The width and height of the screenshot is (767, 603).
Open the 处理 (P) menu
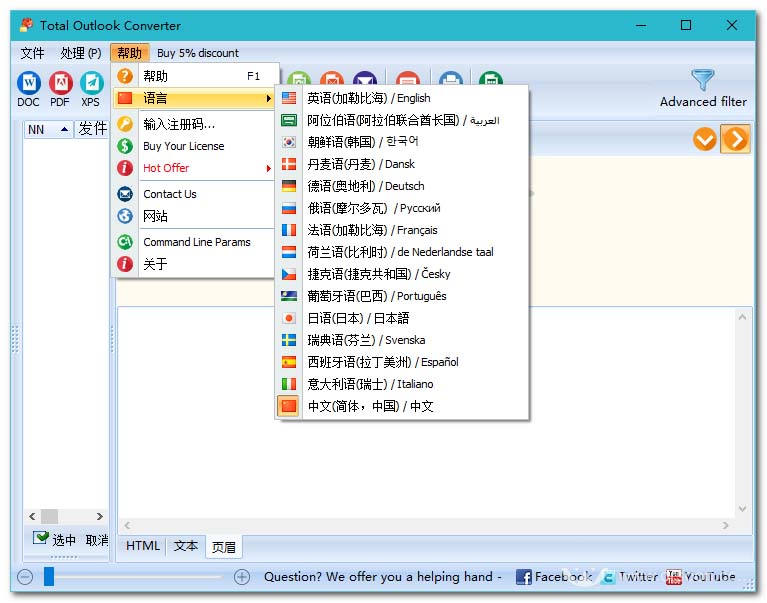point(81,53)
